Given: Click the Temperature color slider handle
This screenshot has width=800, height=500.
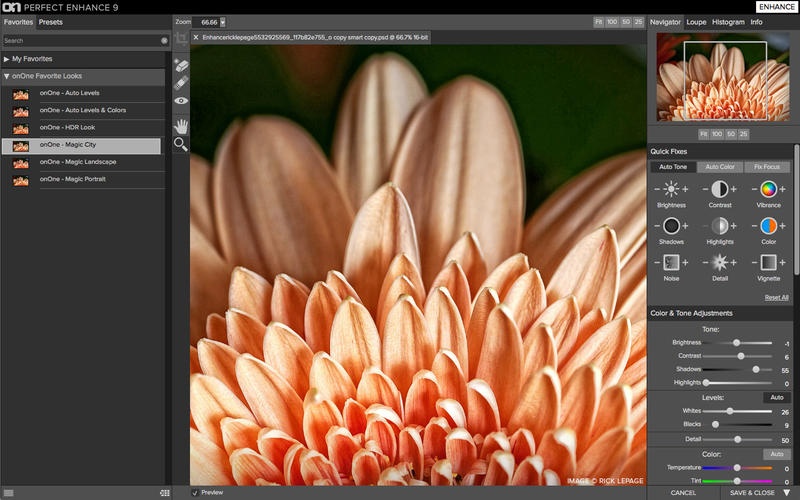Looking at the screenshot, I should (737, 467).
